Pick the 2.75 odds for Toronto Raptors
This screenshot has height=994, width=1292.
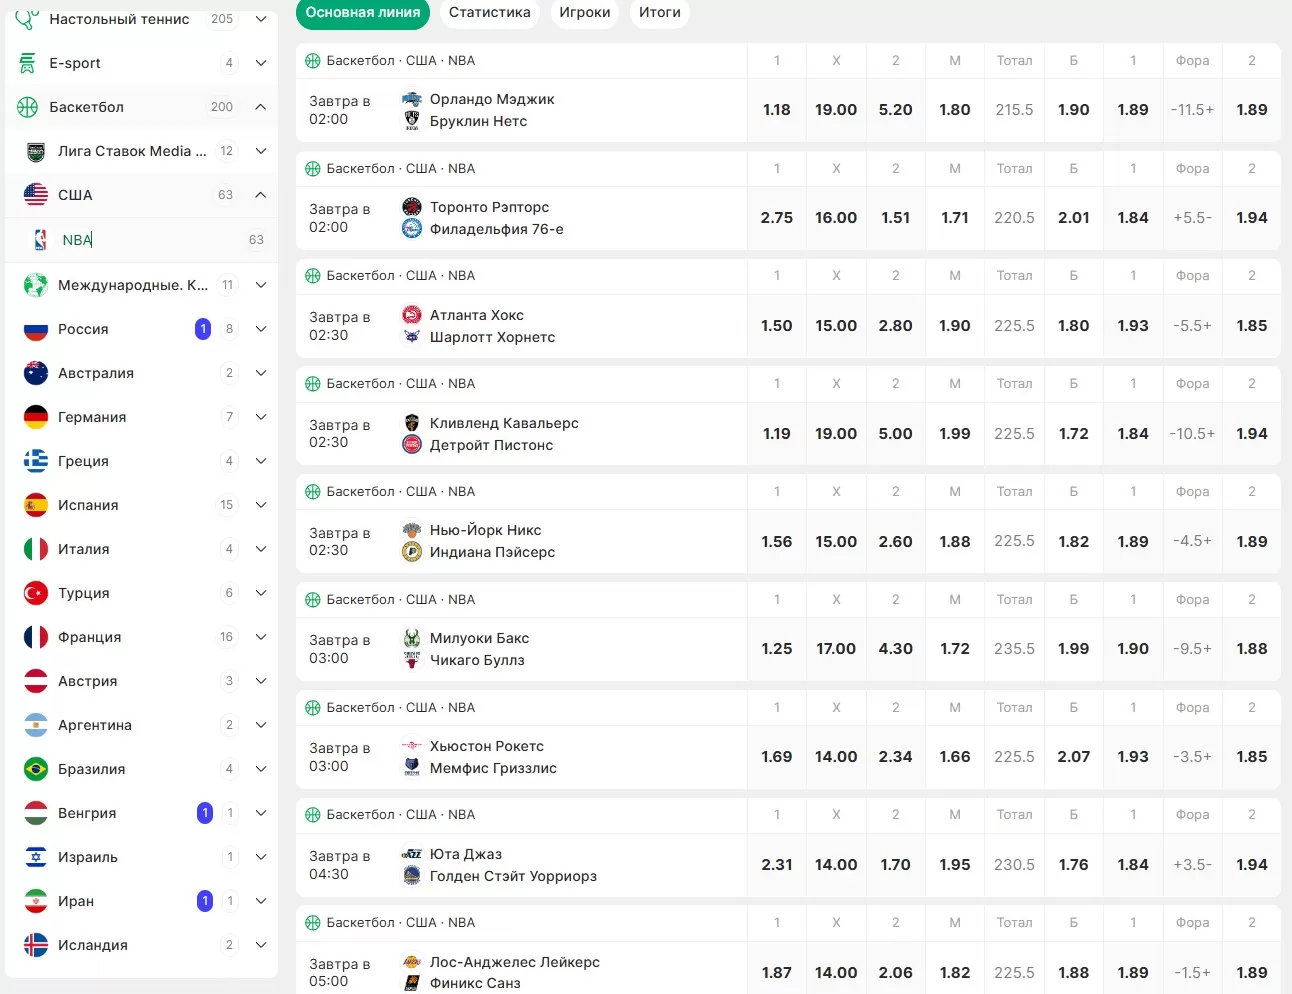(777, 218)
